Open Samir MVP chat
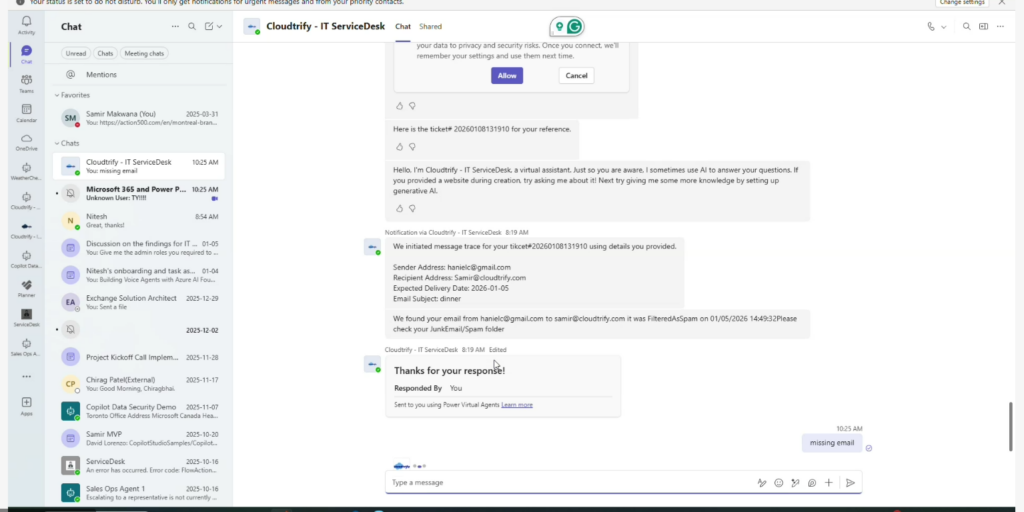Viewport: 1024px width, 512px height. (x=138, y=438)
